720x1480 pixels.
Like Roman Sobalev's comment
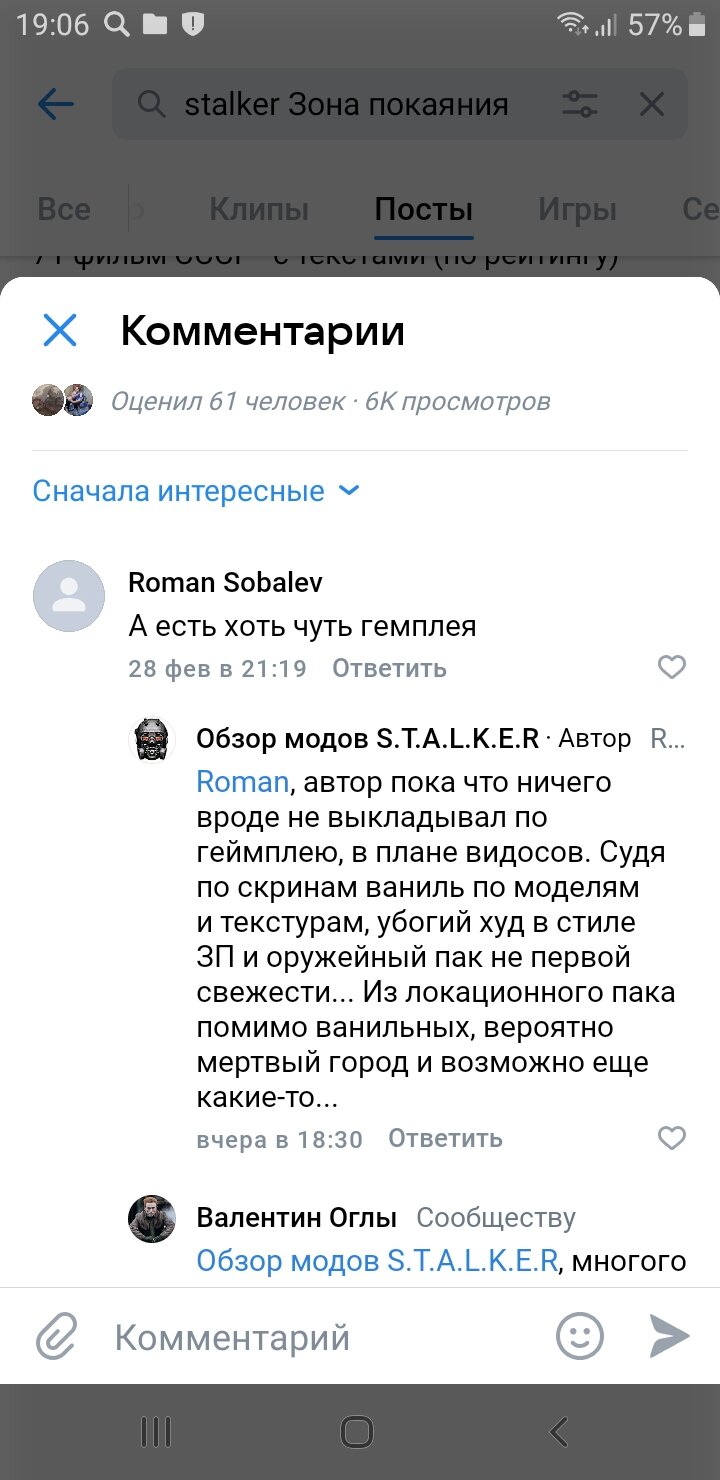tap(672, 667)
